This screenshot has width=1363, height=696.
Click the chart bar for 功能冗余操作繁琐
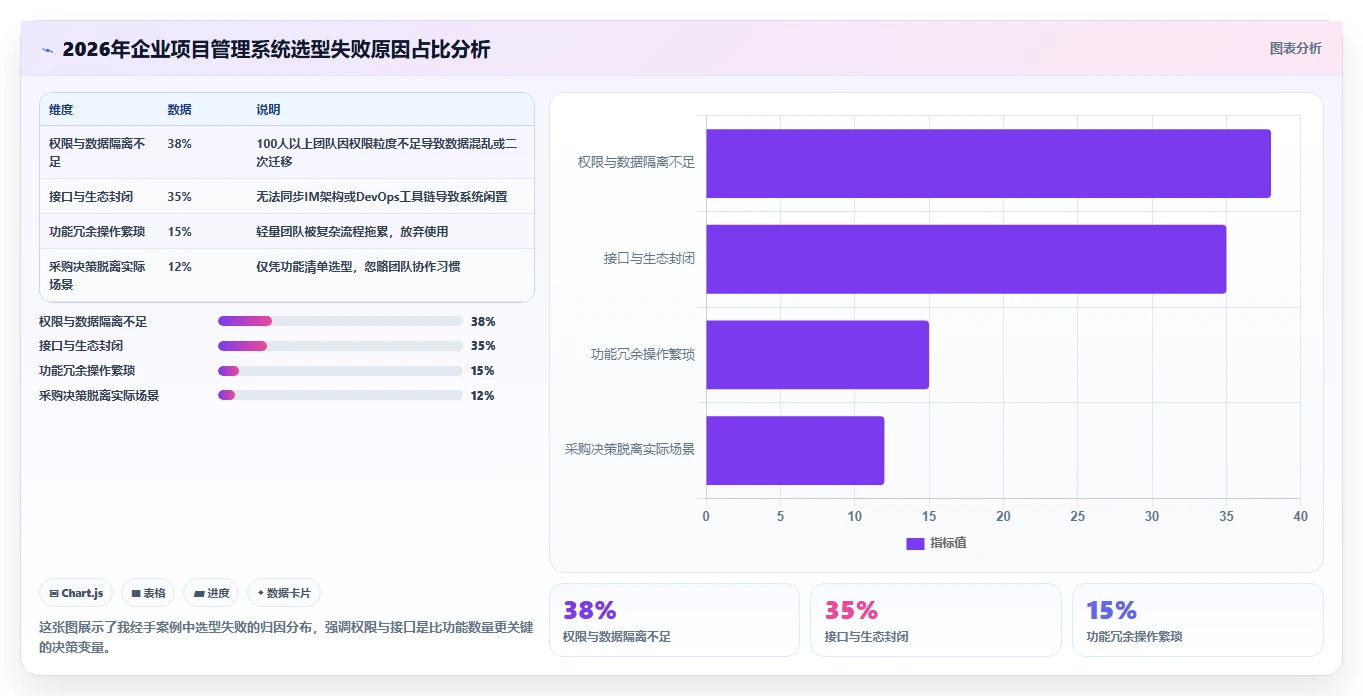point(817,354)
